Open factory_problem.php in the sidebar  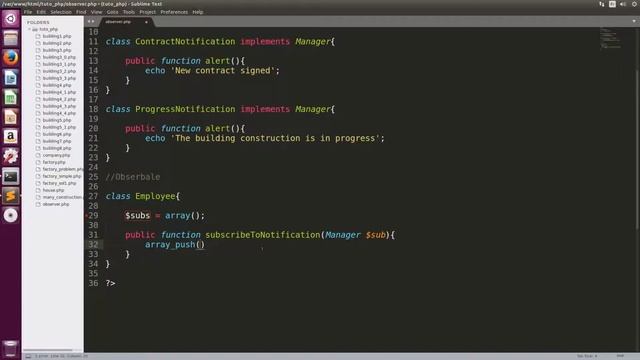pyautogui.click(x=62, y=169)
